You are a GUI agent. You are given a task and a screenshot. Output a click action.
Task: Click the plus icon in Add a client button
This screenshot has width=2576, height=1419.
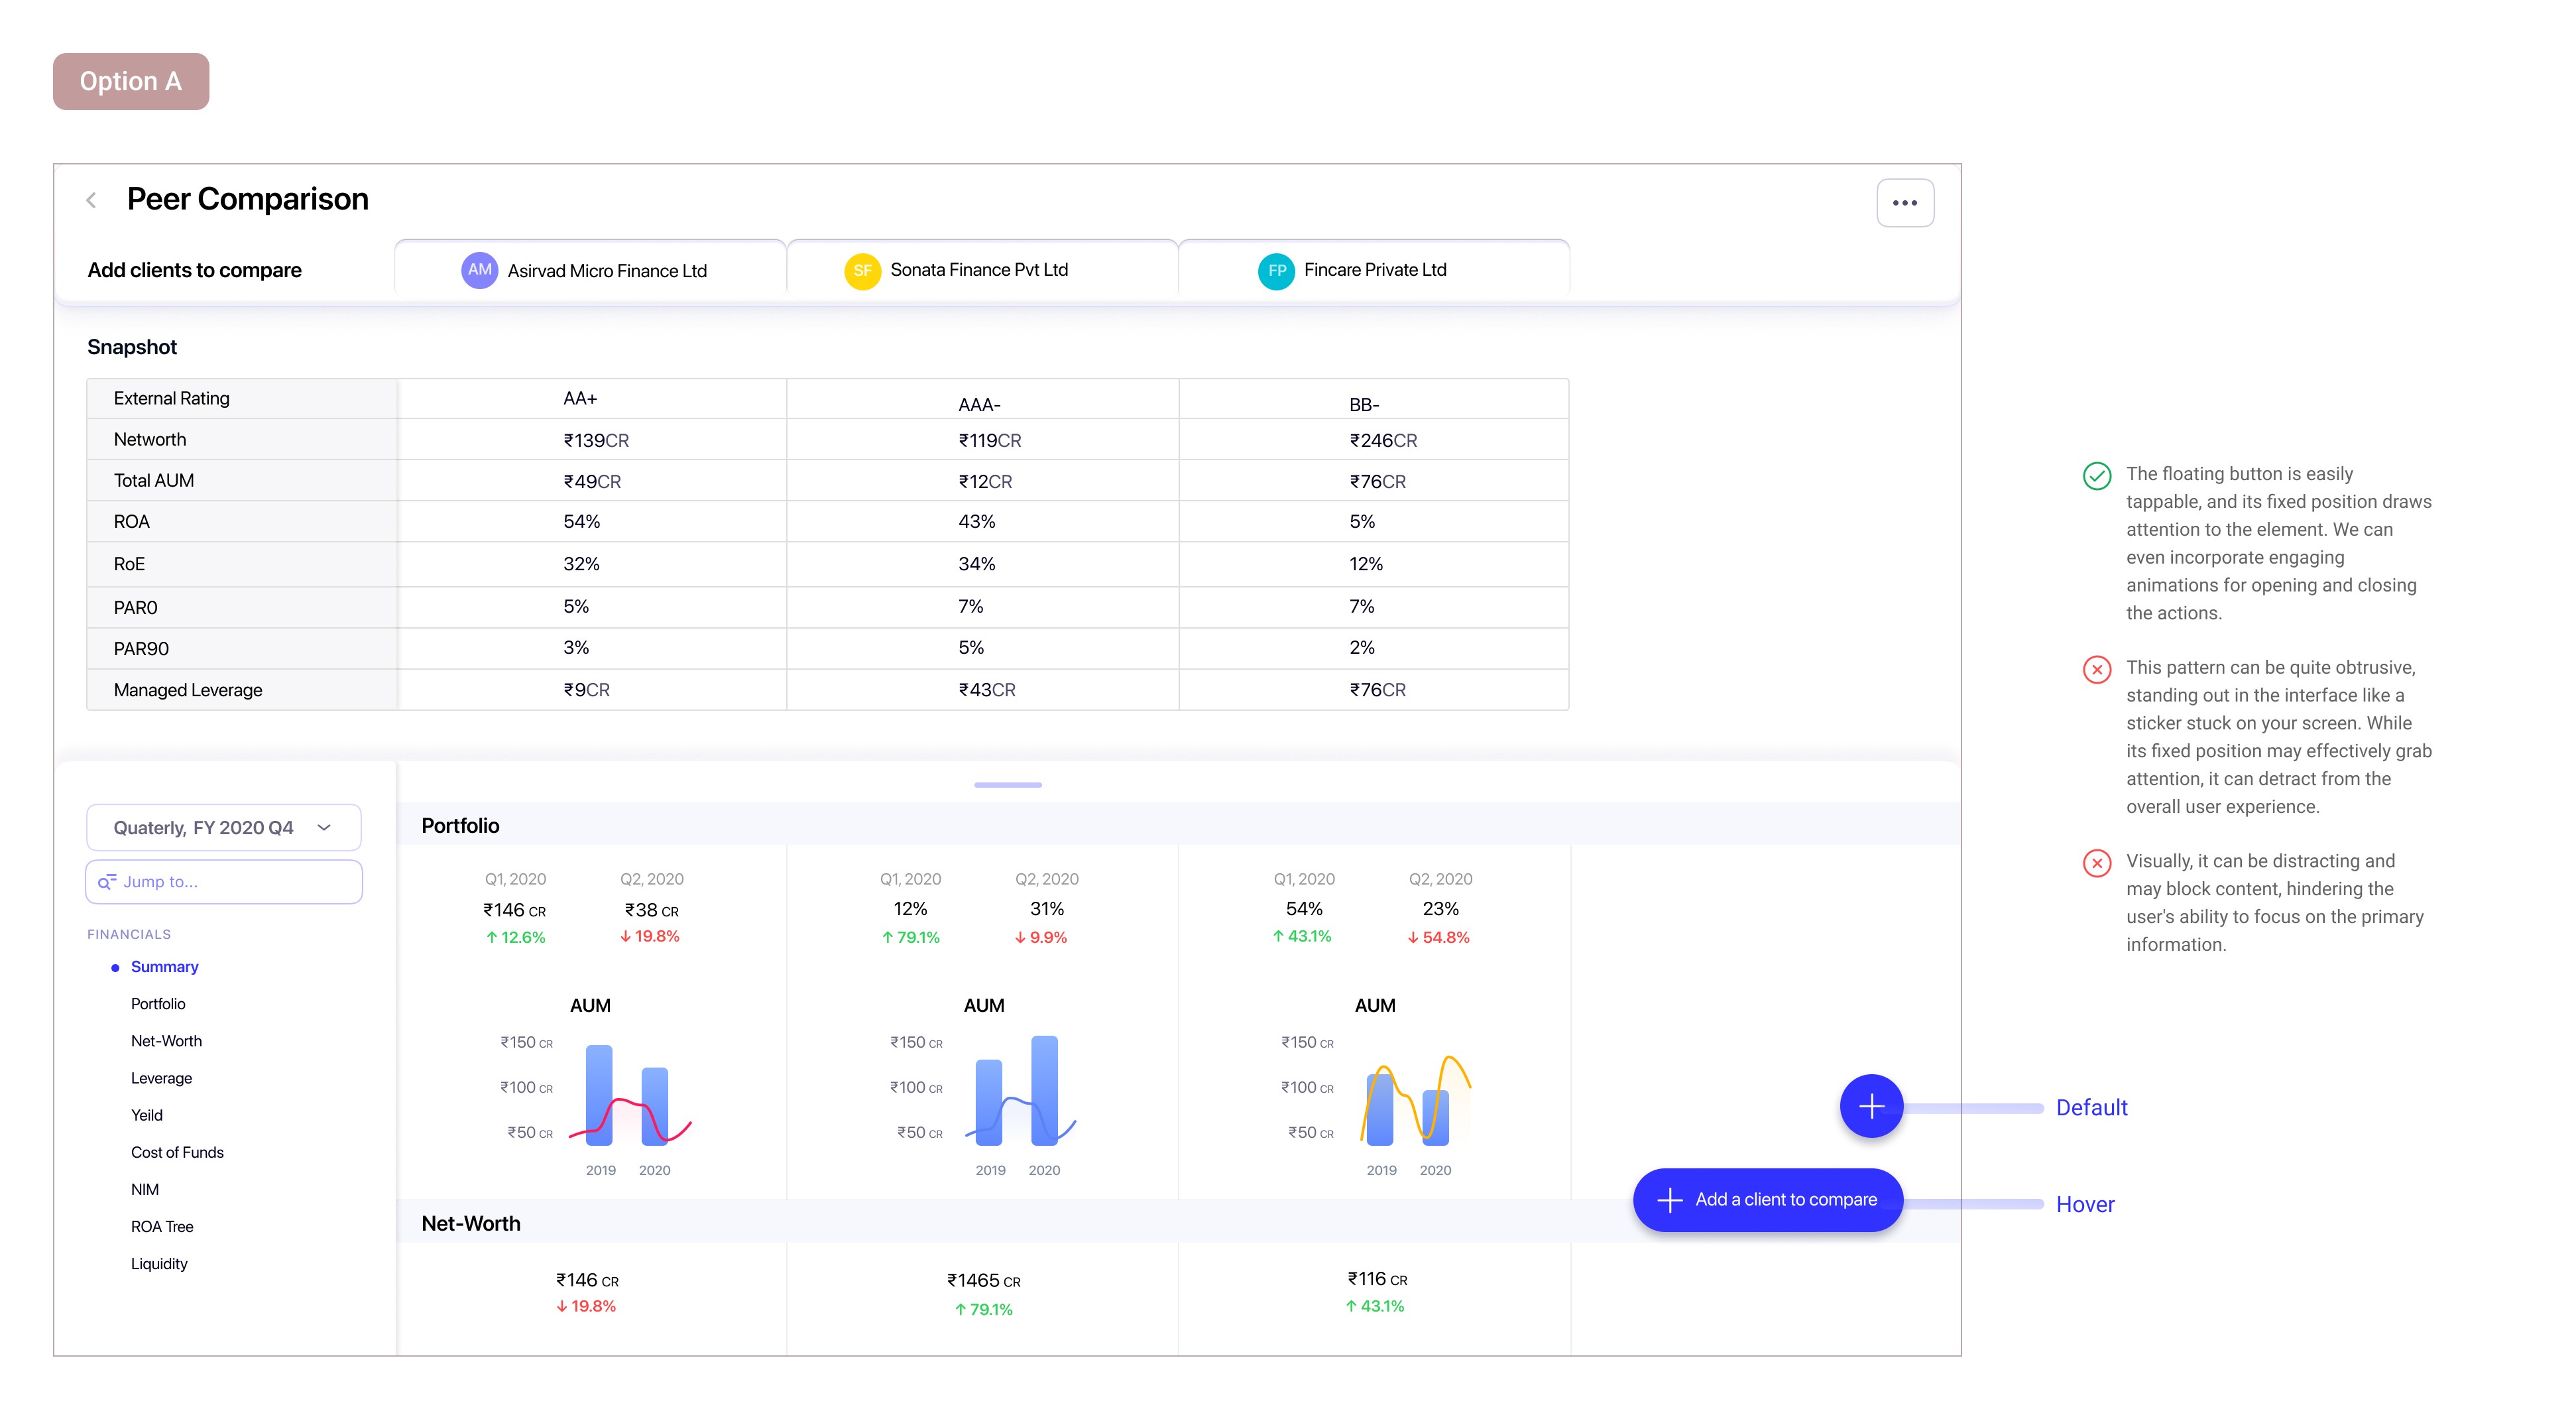tap(1669, 1200)
